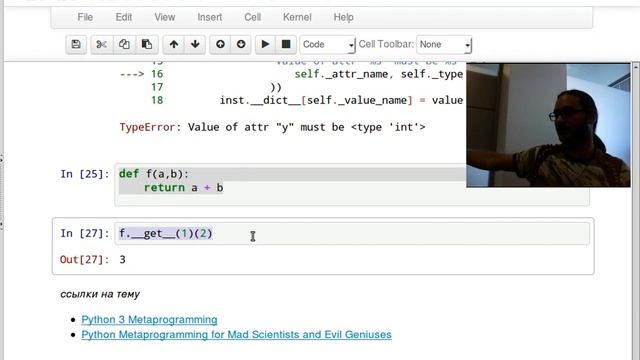The height and width of the screenshot is (360, 640).
Task: Click the Out[27]: output label
Action: (84, 260)
